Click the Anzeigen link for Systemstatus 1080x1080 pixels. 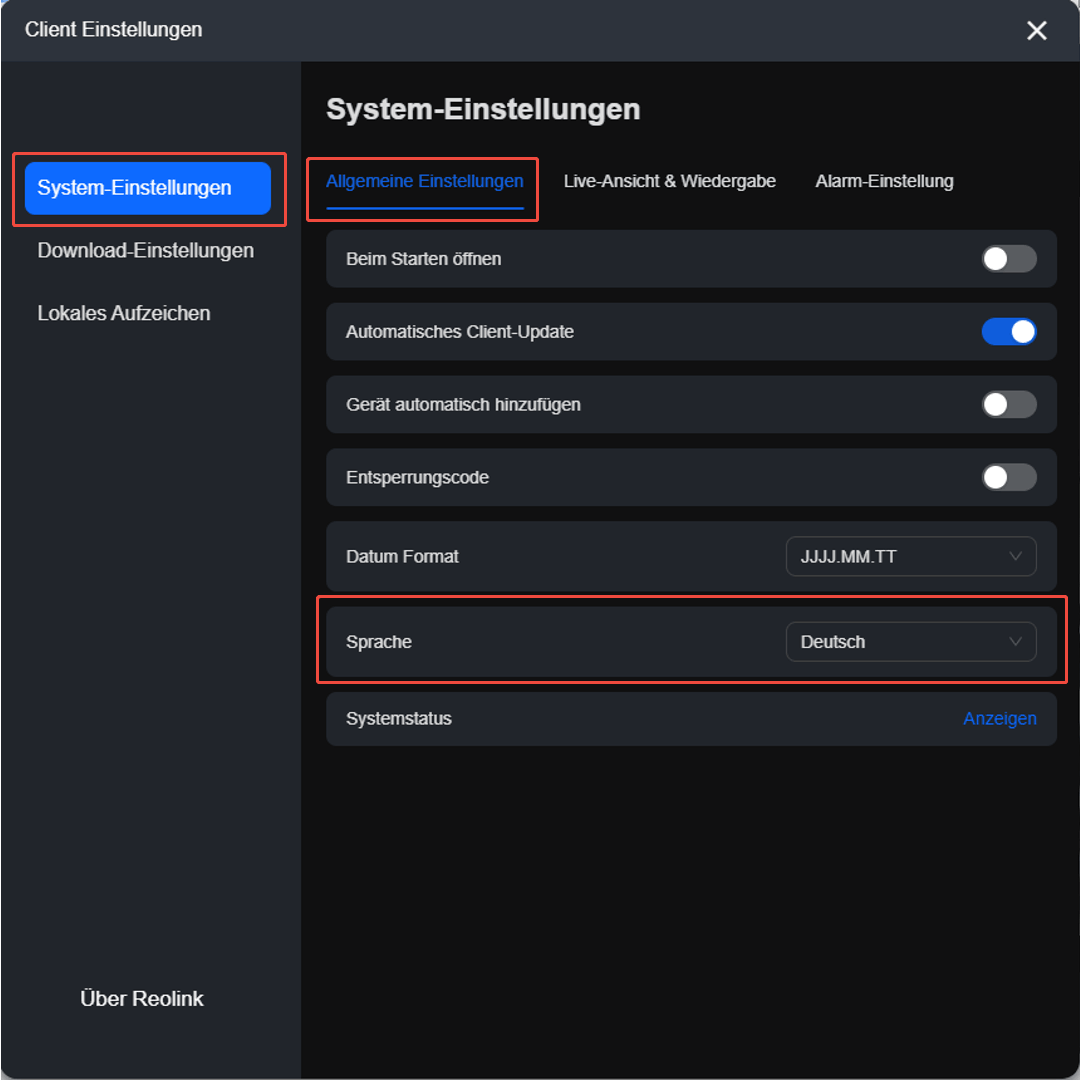click(x=999, y=718)
